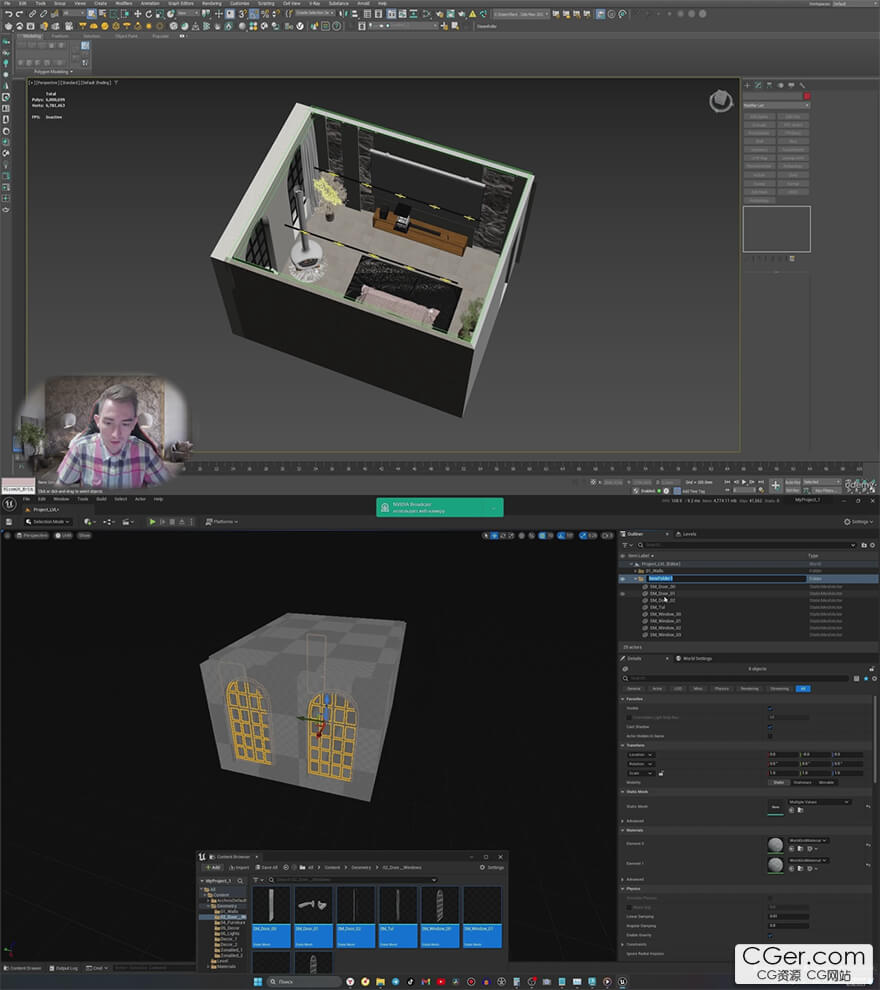Open the File menu in Unreal Editor
The width and height of the screenshot is (880, 990).
27,499
